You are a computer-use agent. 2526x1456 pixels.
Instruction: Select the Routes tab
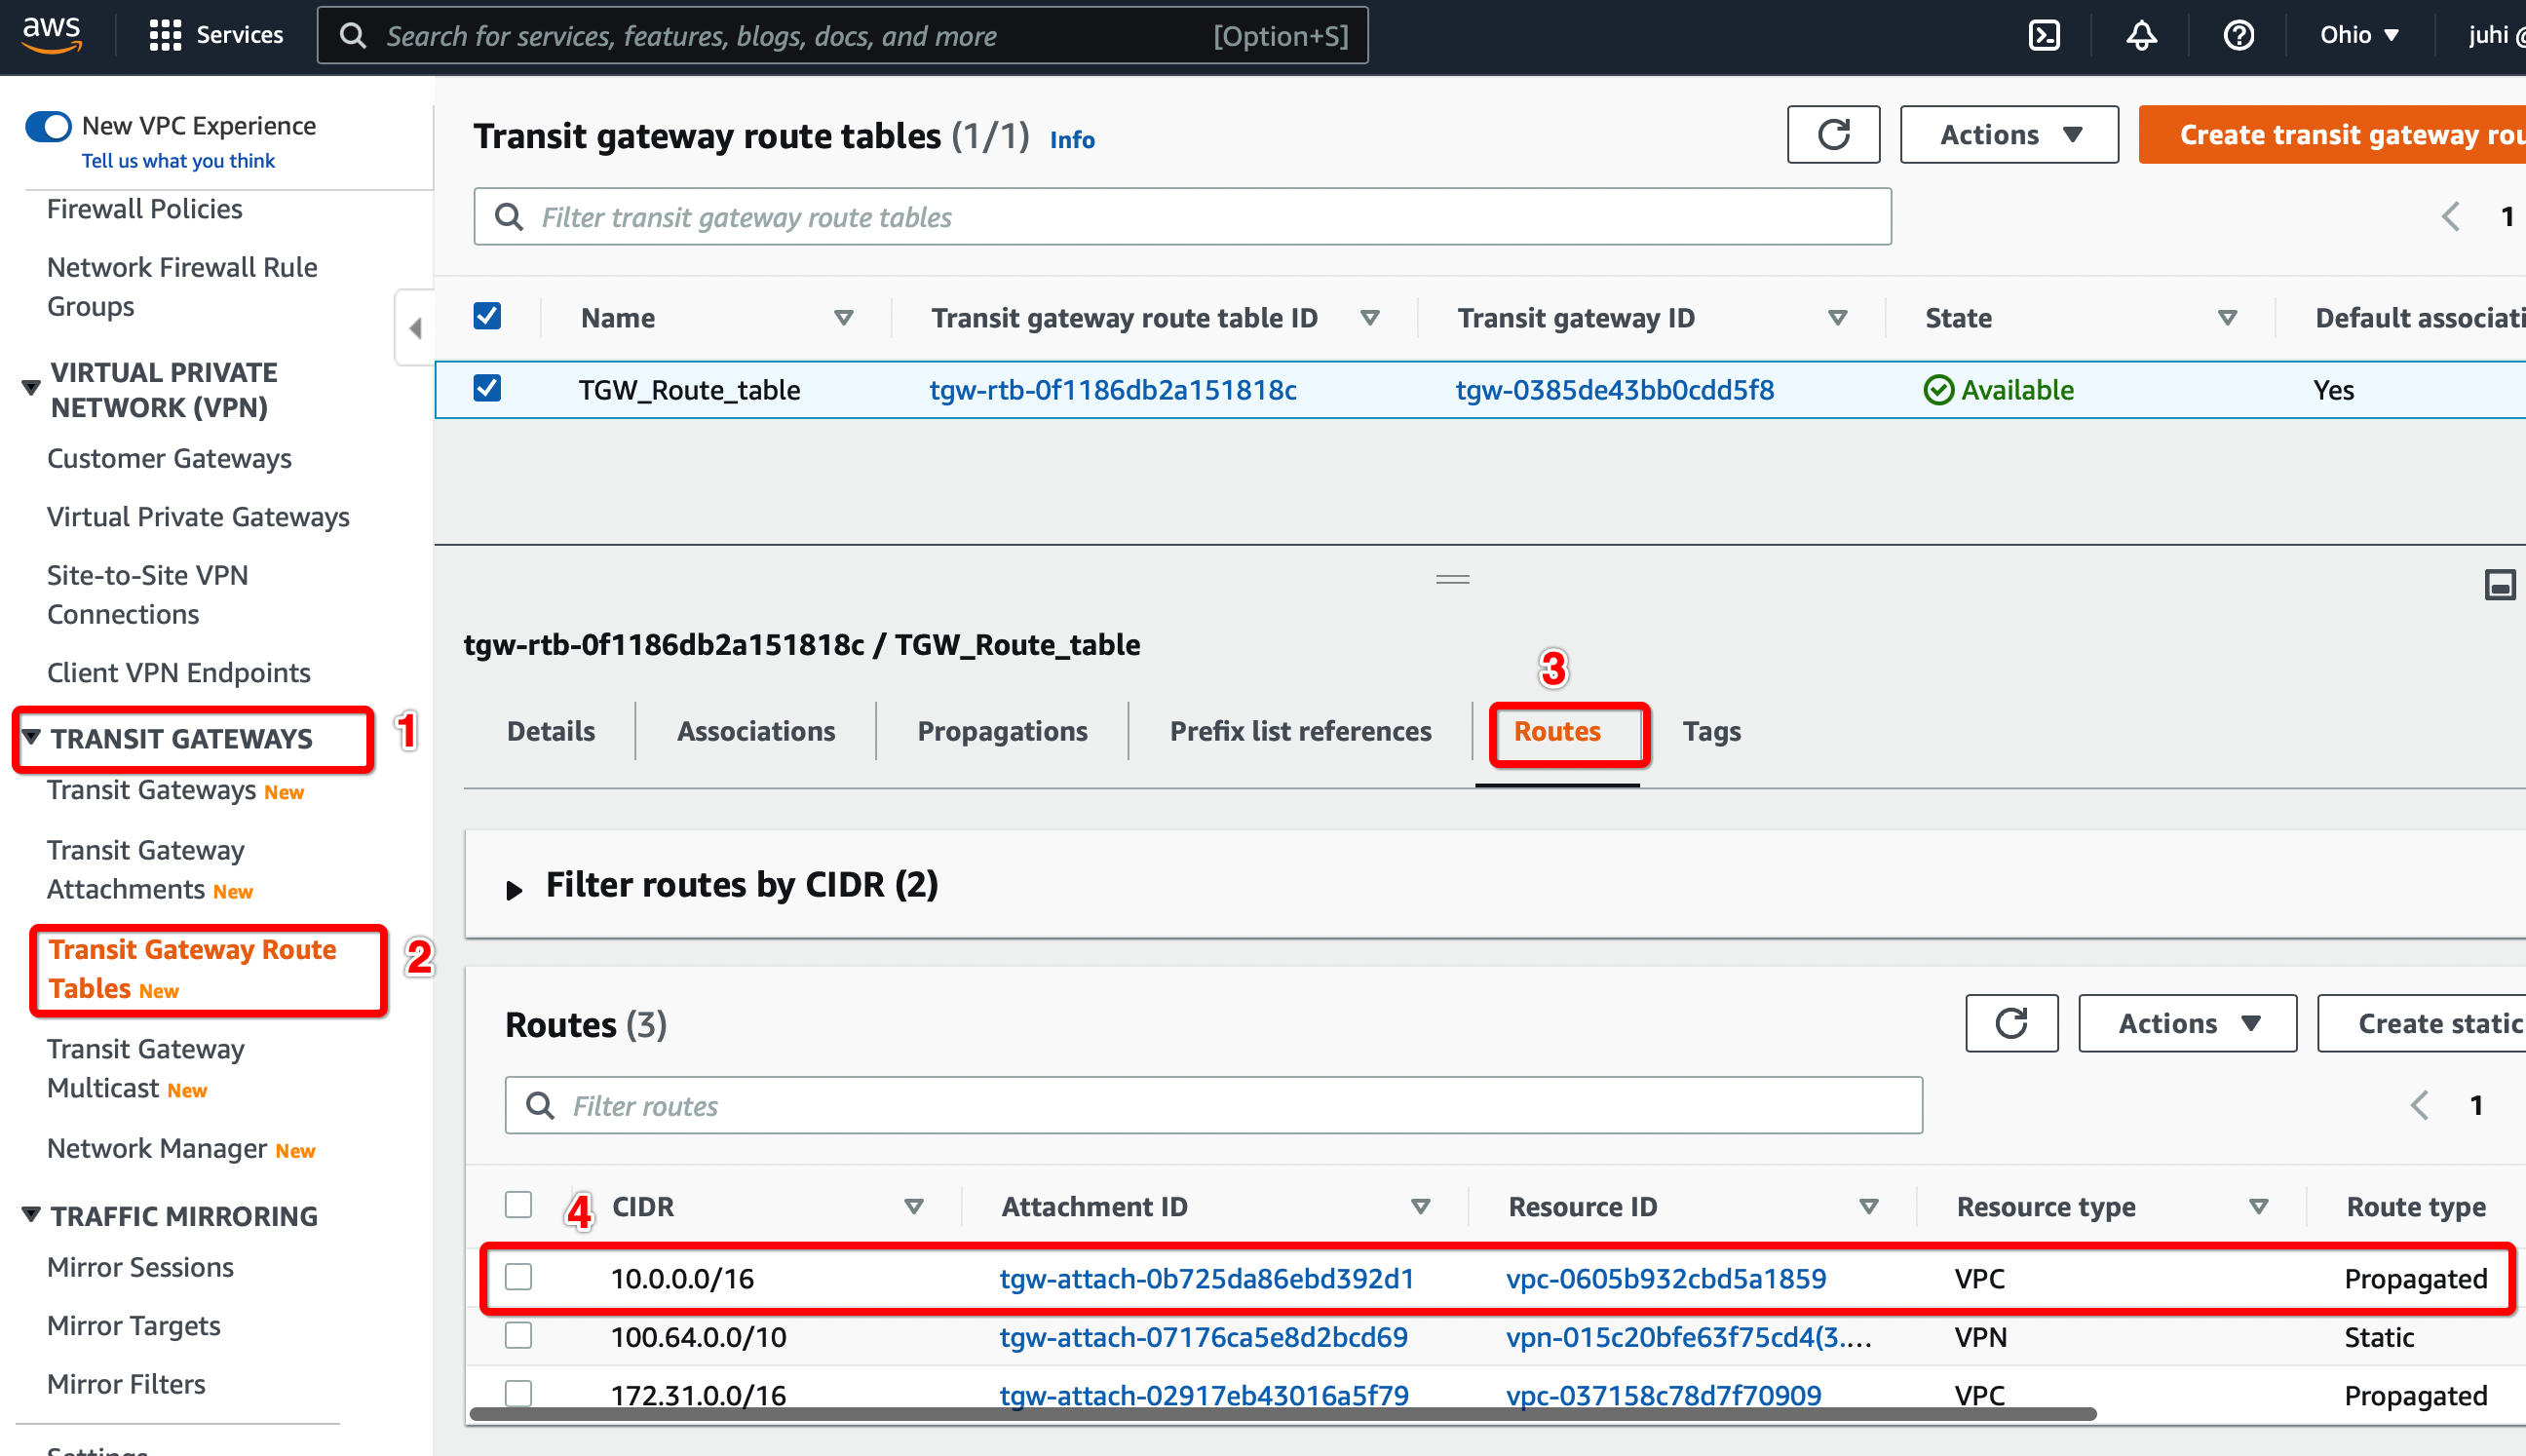pyautogui.click(x=1557, y=731)
